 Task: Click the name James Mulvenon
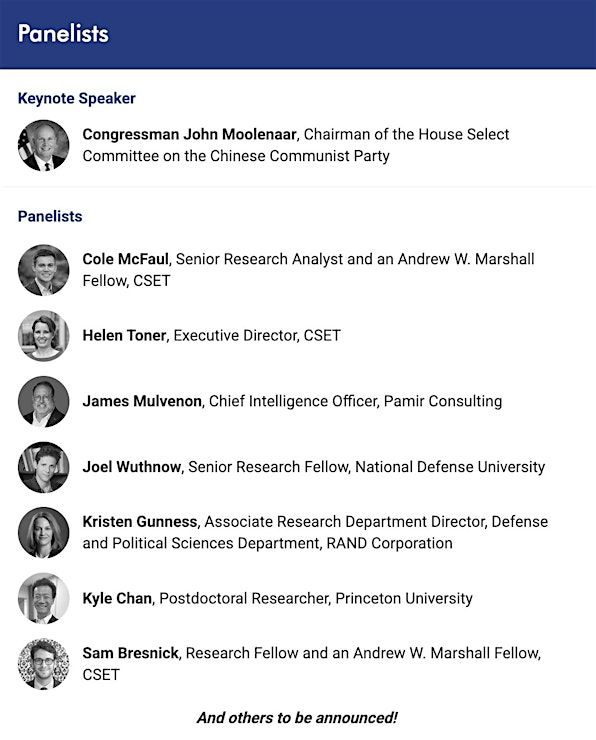(142, 401)
